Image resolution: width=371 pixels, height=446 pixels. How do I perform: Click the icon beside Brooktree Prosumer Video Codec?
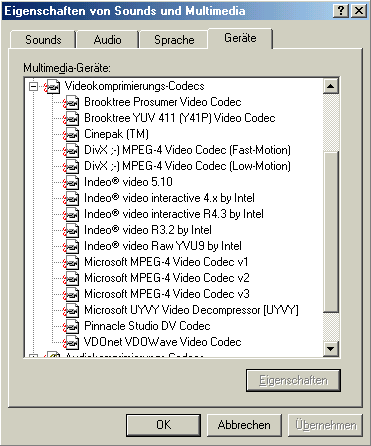coord(71,102)
